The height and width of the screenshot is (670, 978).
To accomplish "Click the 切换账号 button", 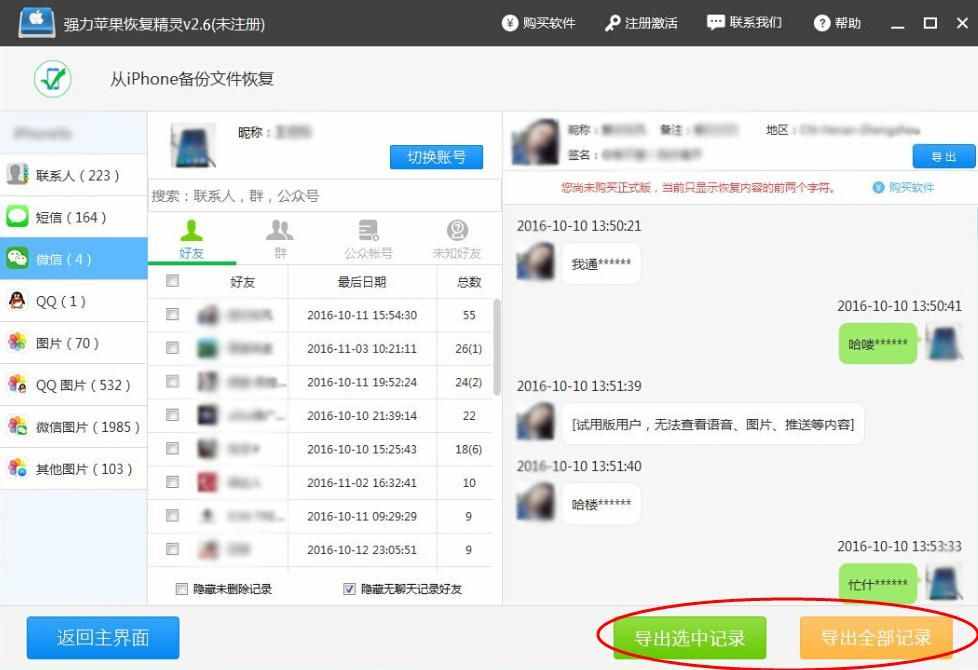I will click(x=437, y=157).
